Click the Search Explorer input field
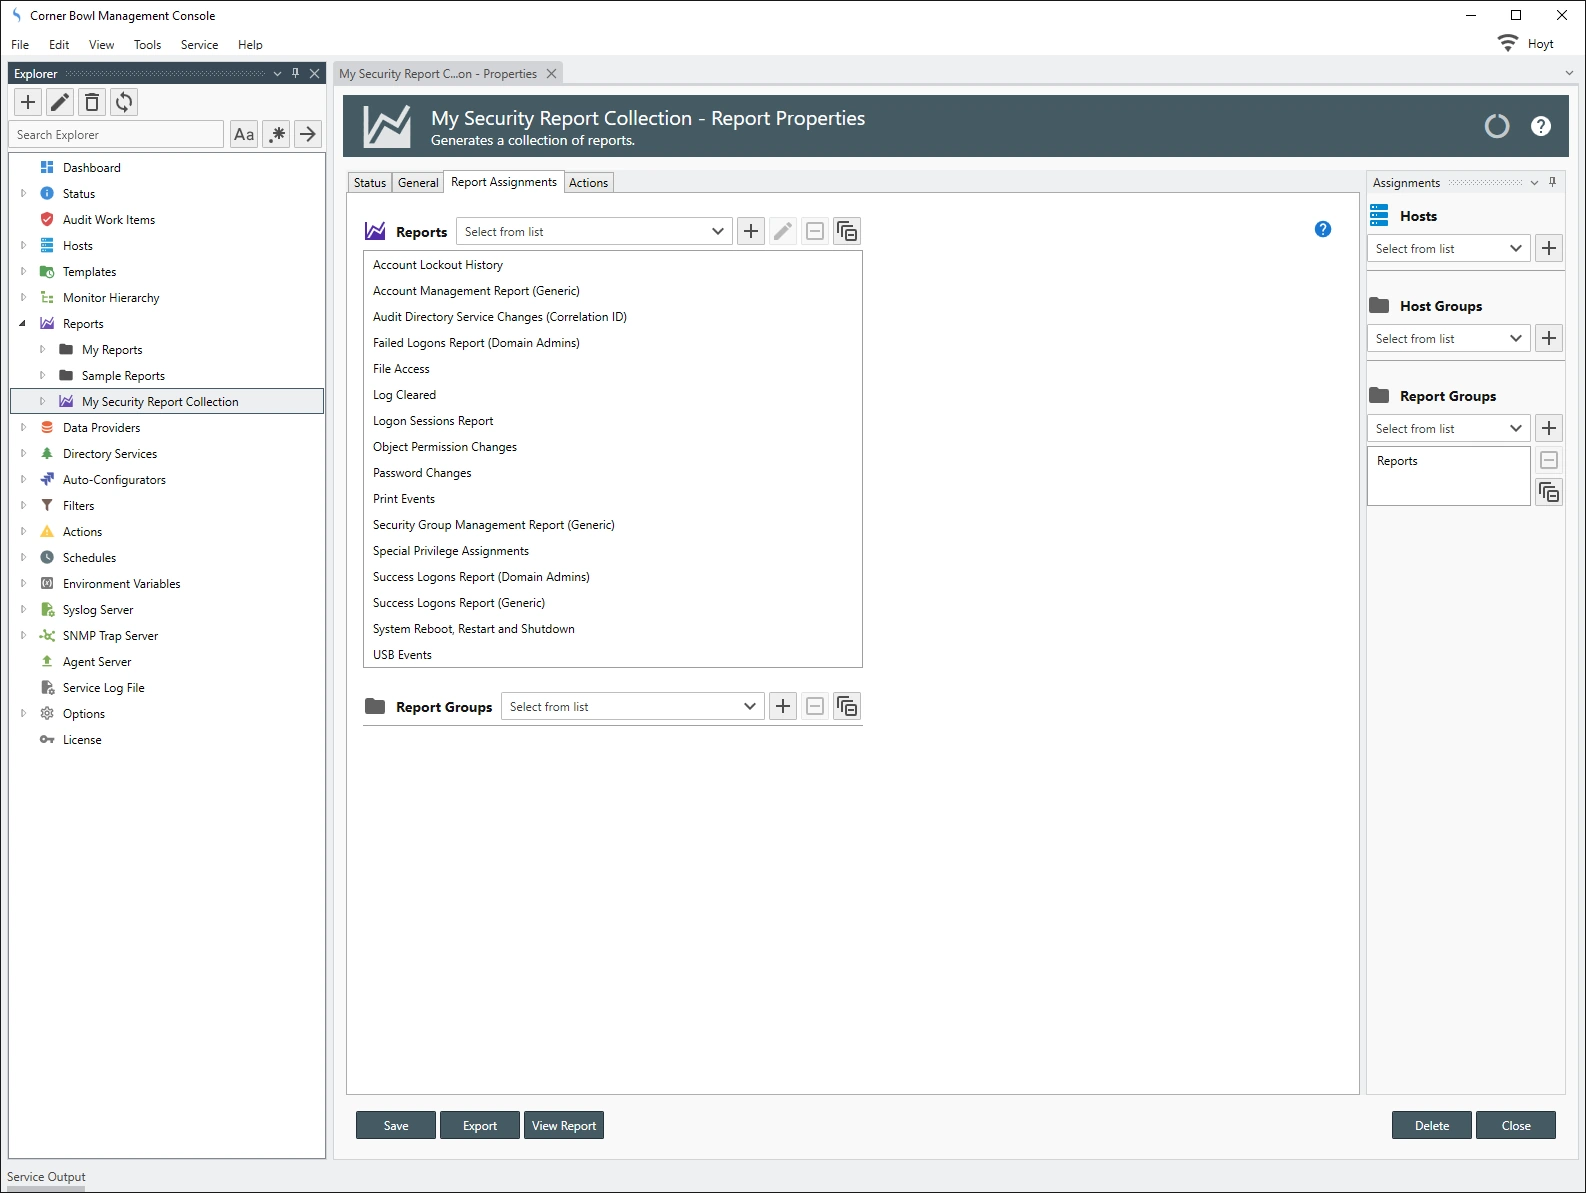Viewport: 1586px width, 1193px height. 117,135
